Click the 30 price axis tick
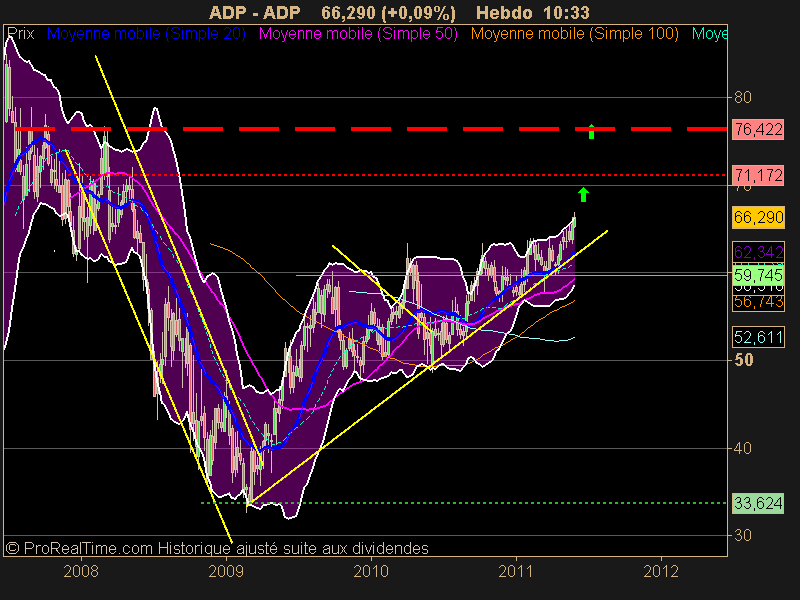800x600 pixels. coord(743,535)
